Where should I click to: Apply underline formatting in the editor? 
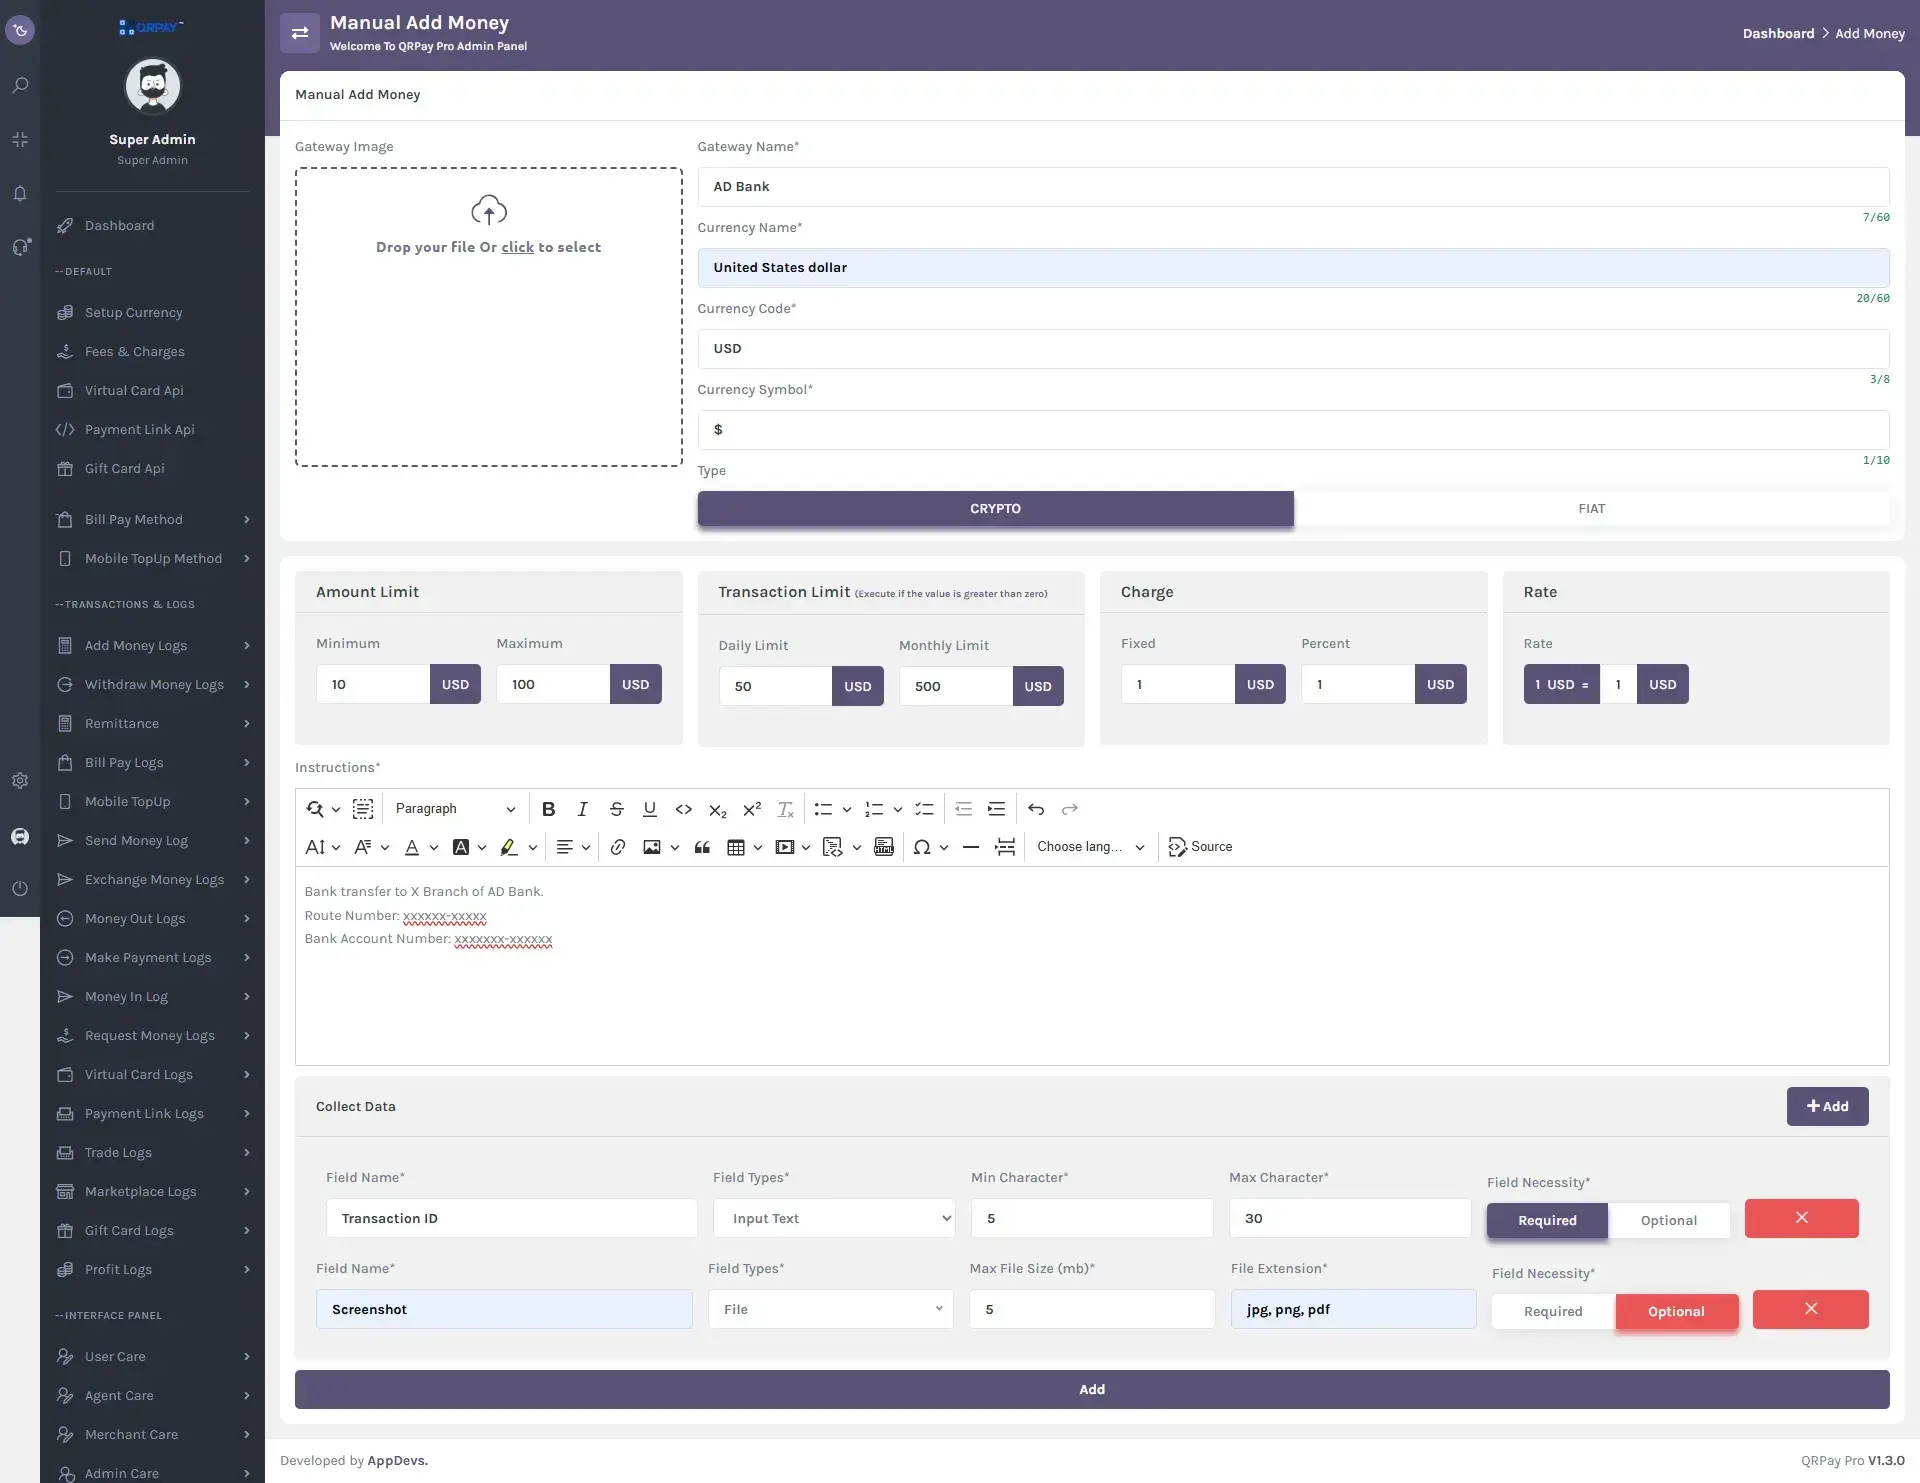650,809
